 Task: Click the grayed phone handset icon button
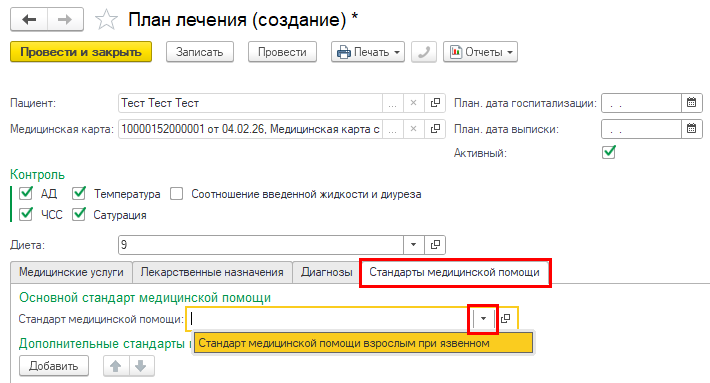click(424, 52)
